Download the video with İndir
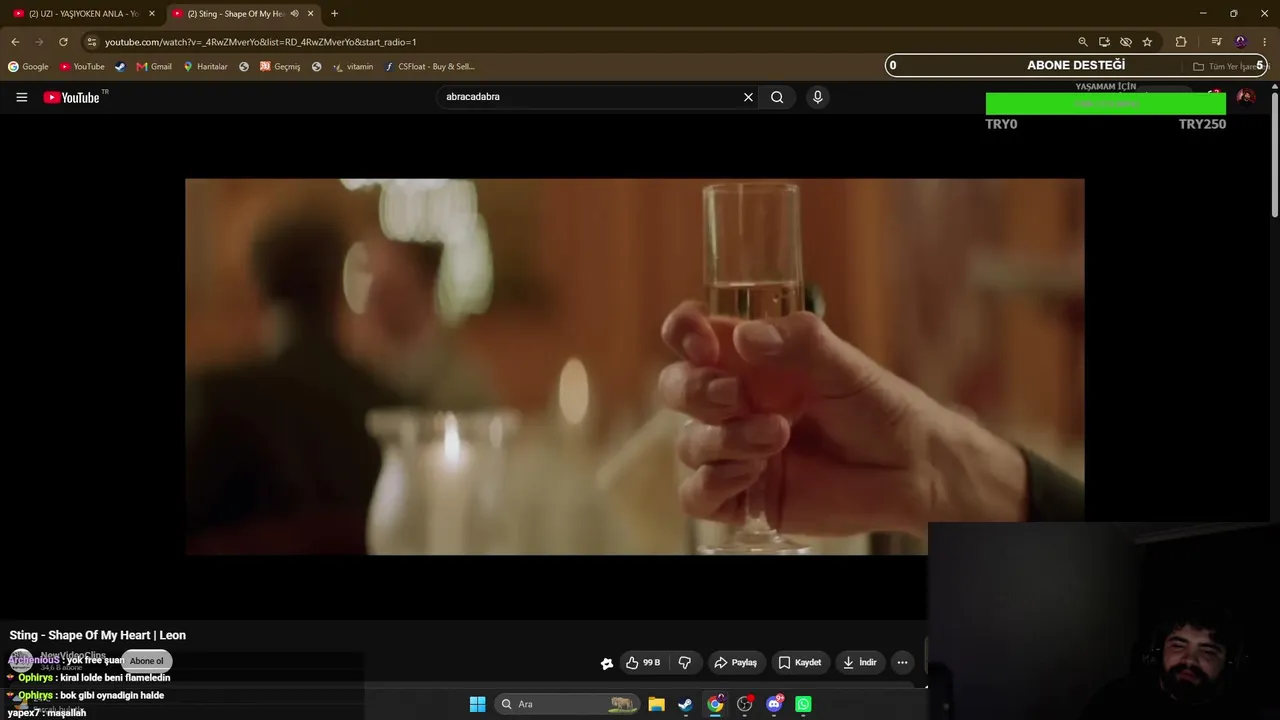Viewport: 1280px width, 720px height. 859,662
